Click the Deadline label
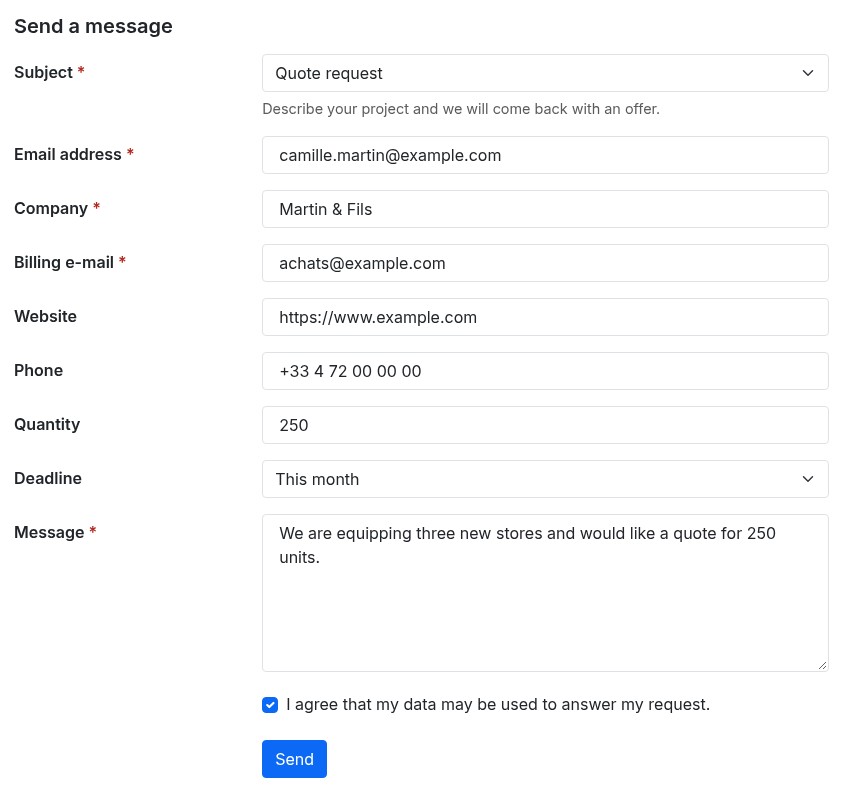 click(x=48, y=479)
